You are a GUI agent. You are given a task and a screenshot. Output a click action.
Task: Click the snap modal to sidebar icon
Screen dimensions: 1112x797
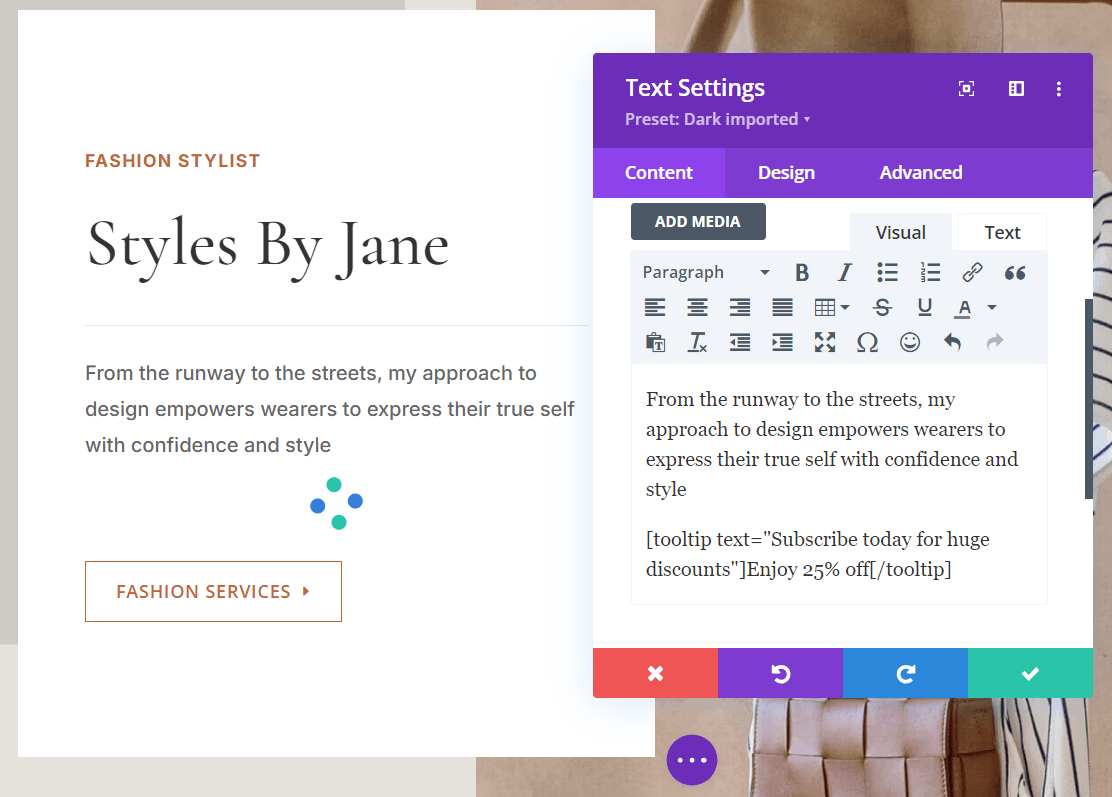[x=1016, y=89]
